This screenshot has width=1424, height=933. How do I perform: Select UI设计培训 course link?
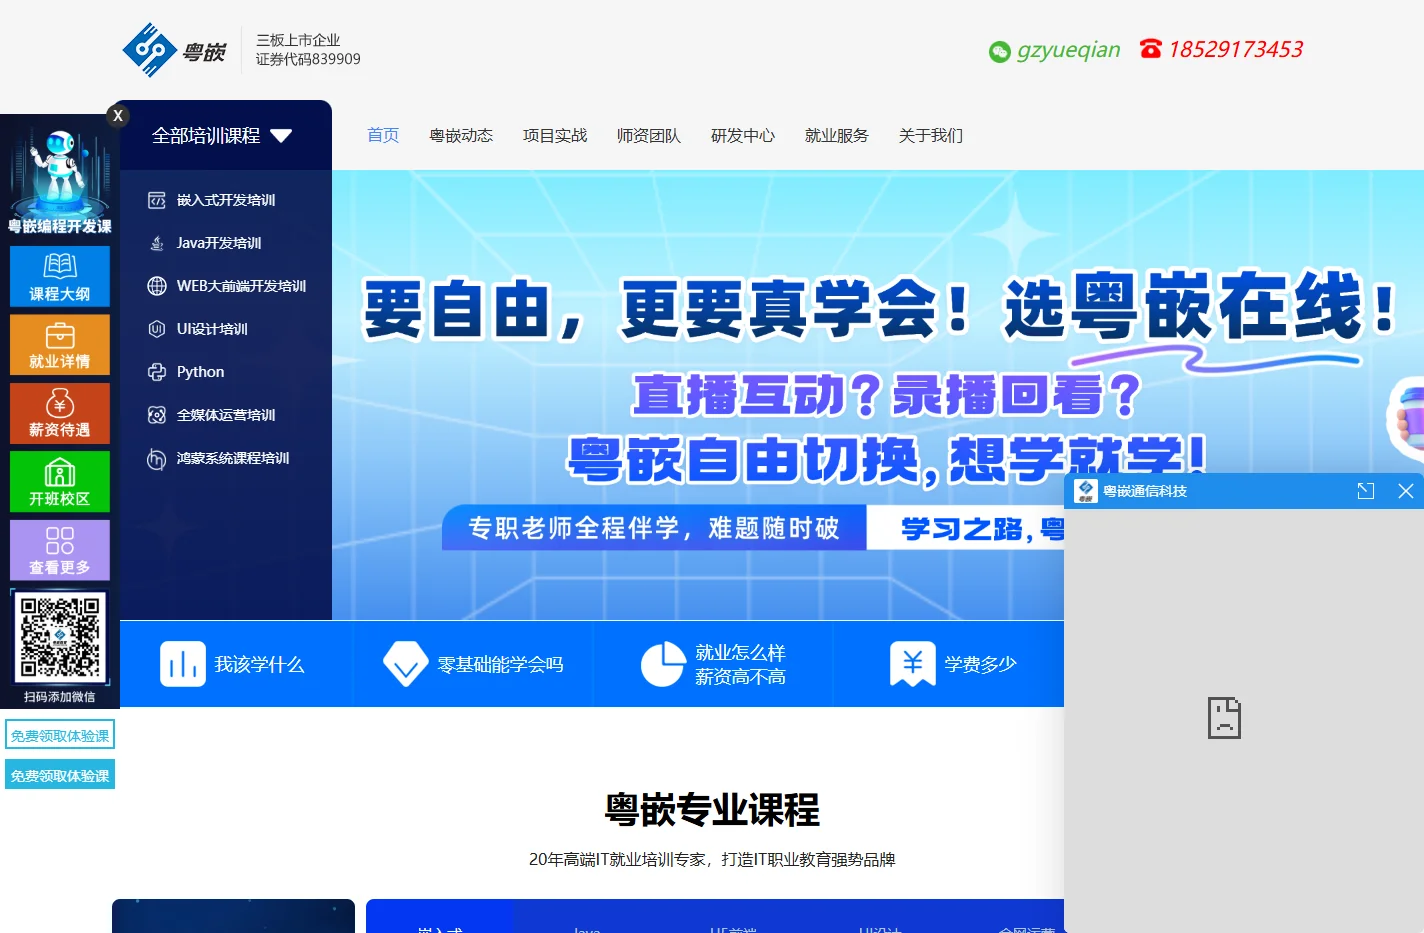tap(212, 329)
